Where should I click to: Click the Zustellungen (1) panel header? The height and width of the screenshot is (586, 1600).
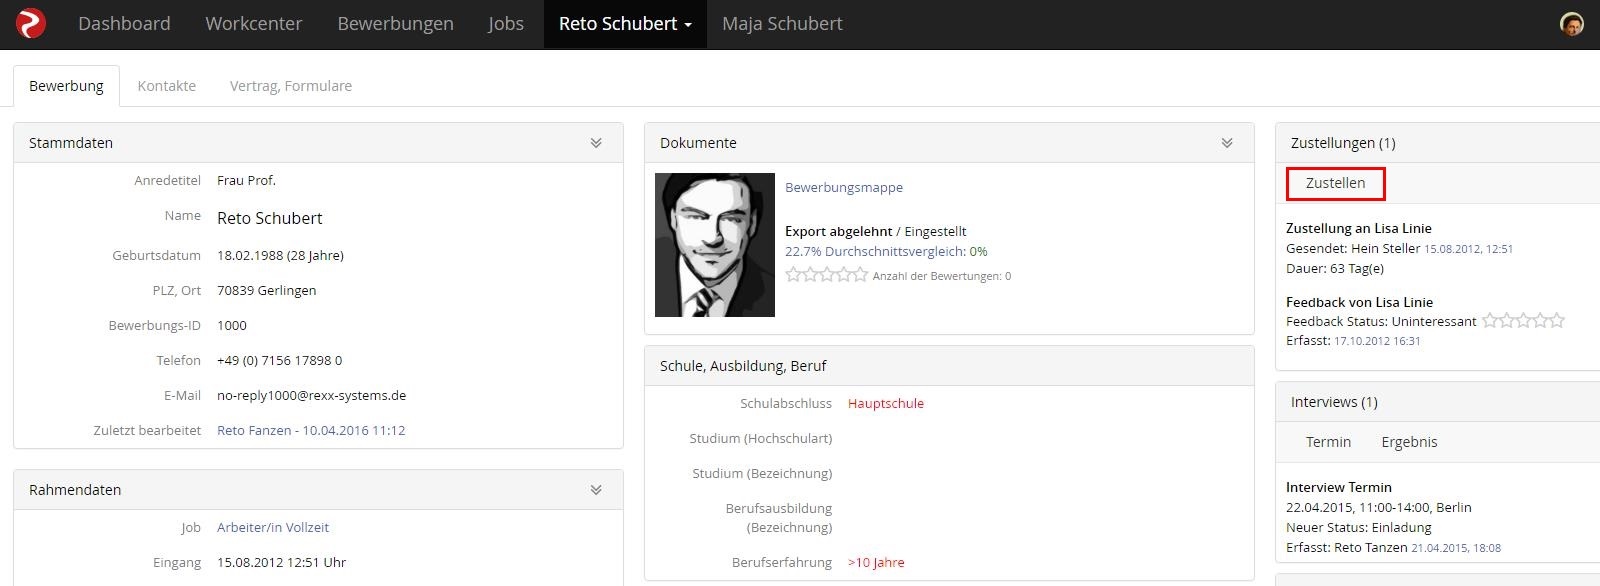1438,143
